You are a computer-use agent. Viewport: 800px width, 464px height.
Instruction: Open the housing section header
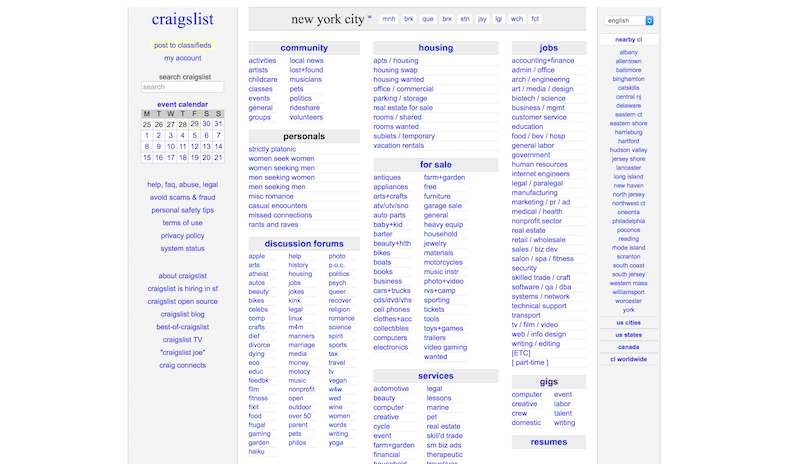tap(436, 48)
